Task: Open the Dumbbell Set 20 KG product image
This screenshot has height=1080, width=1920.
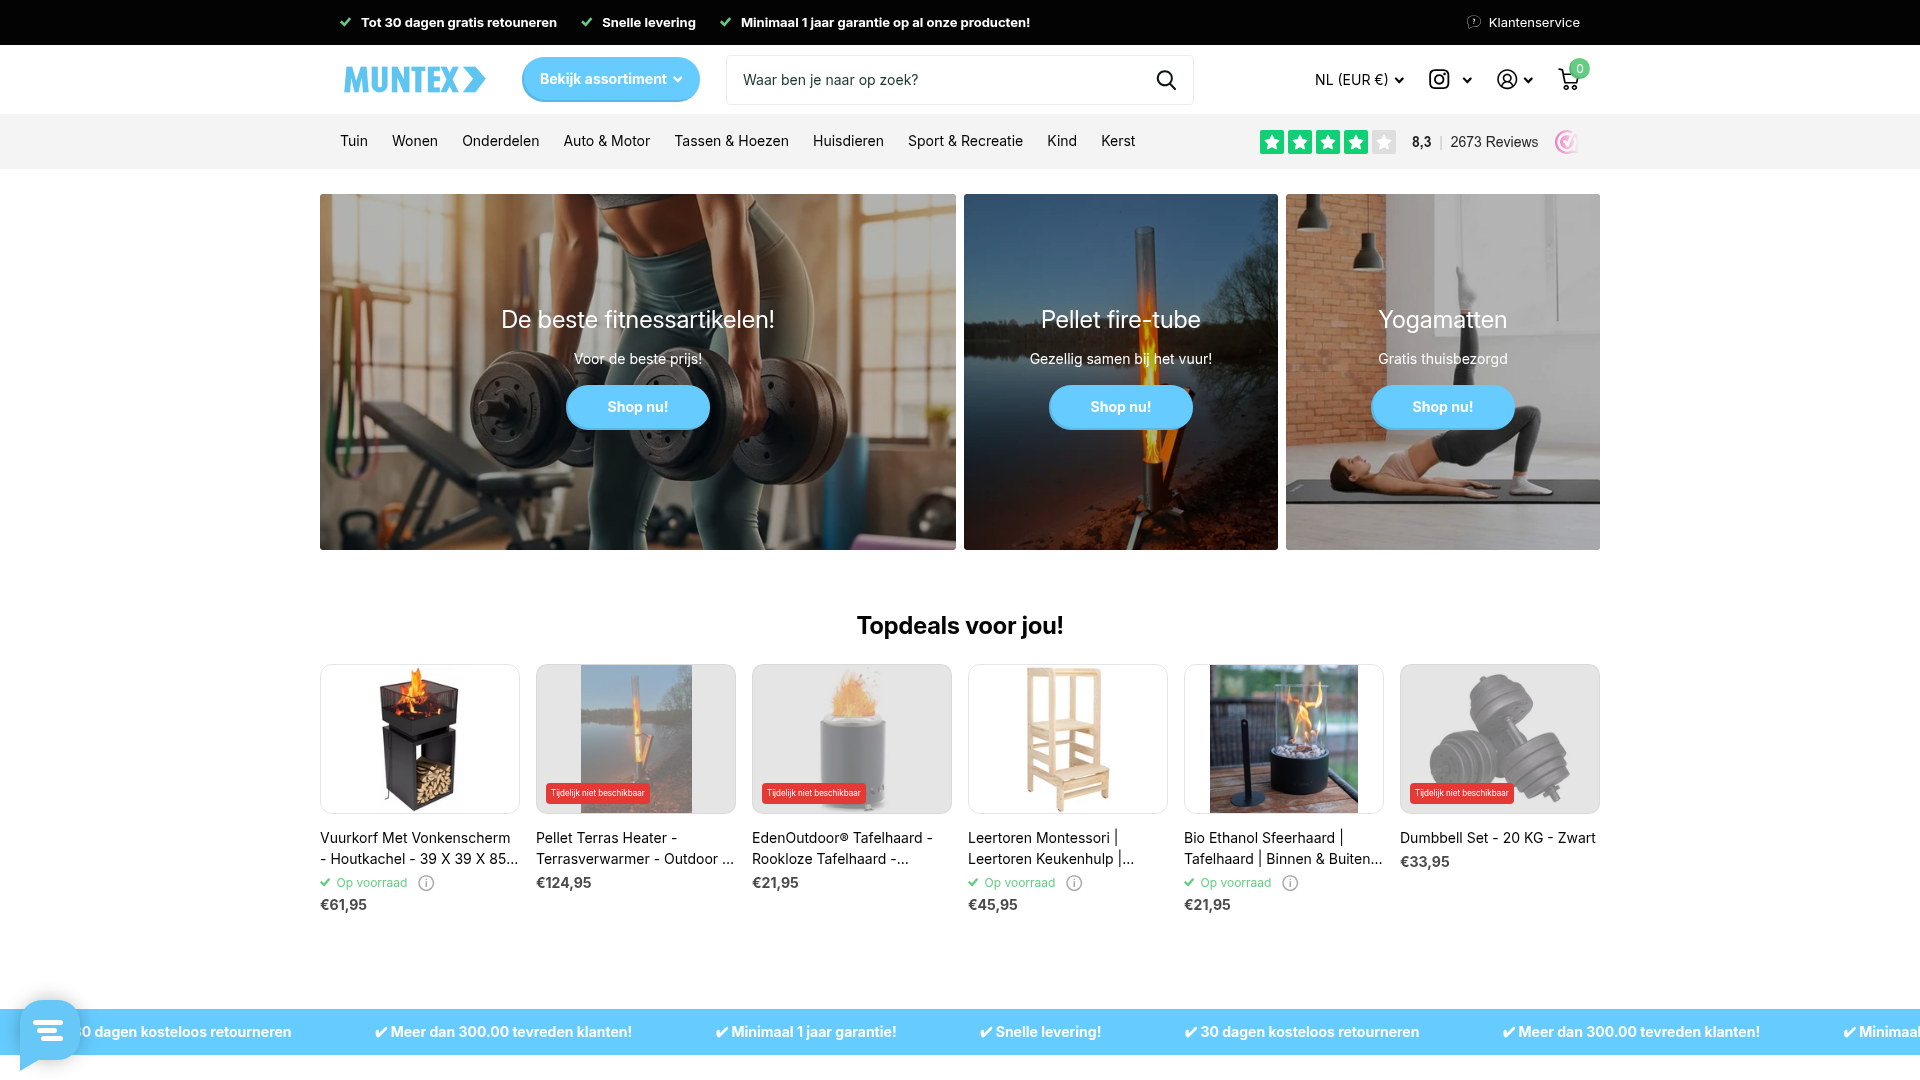Action: tap(1500, 739)
